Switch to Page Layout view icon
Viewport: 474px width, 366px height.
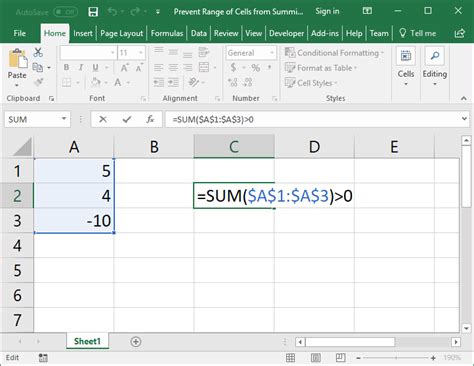pos(315,358)
